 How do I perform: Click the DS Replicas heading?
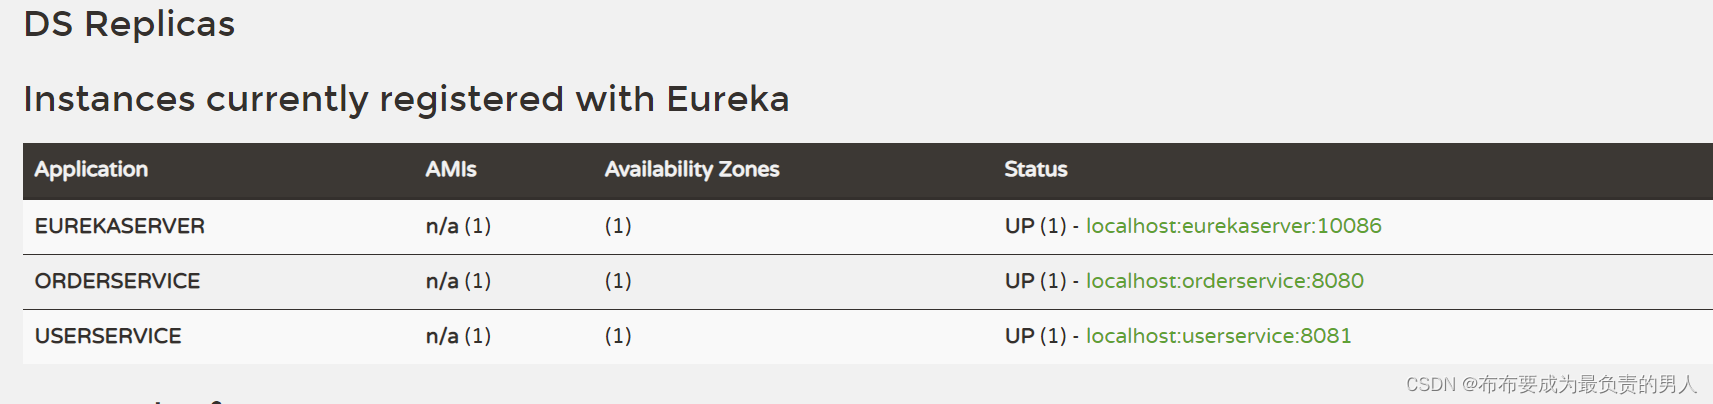129,24
